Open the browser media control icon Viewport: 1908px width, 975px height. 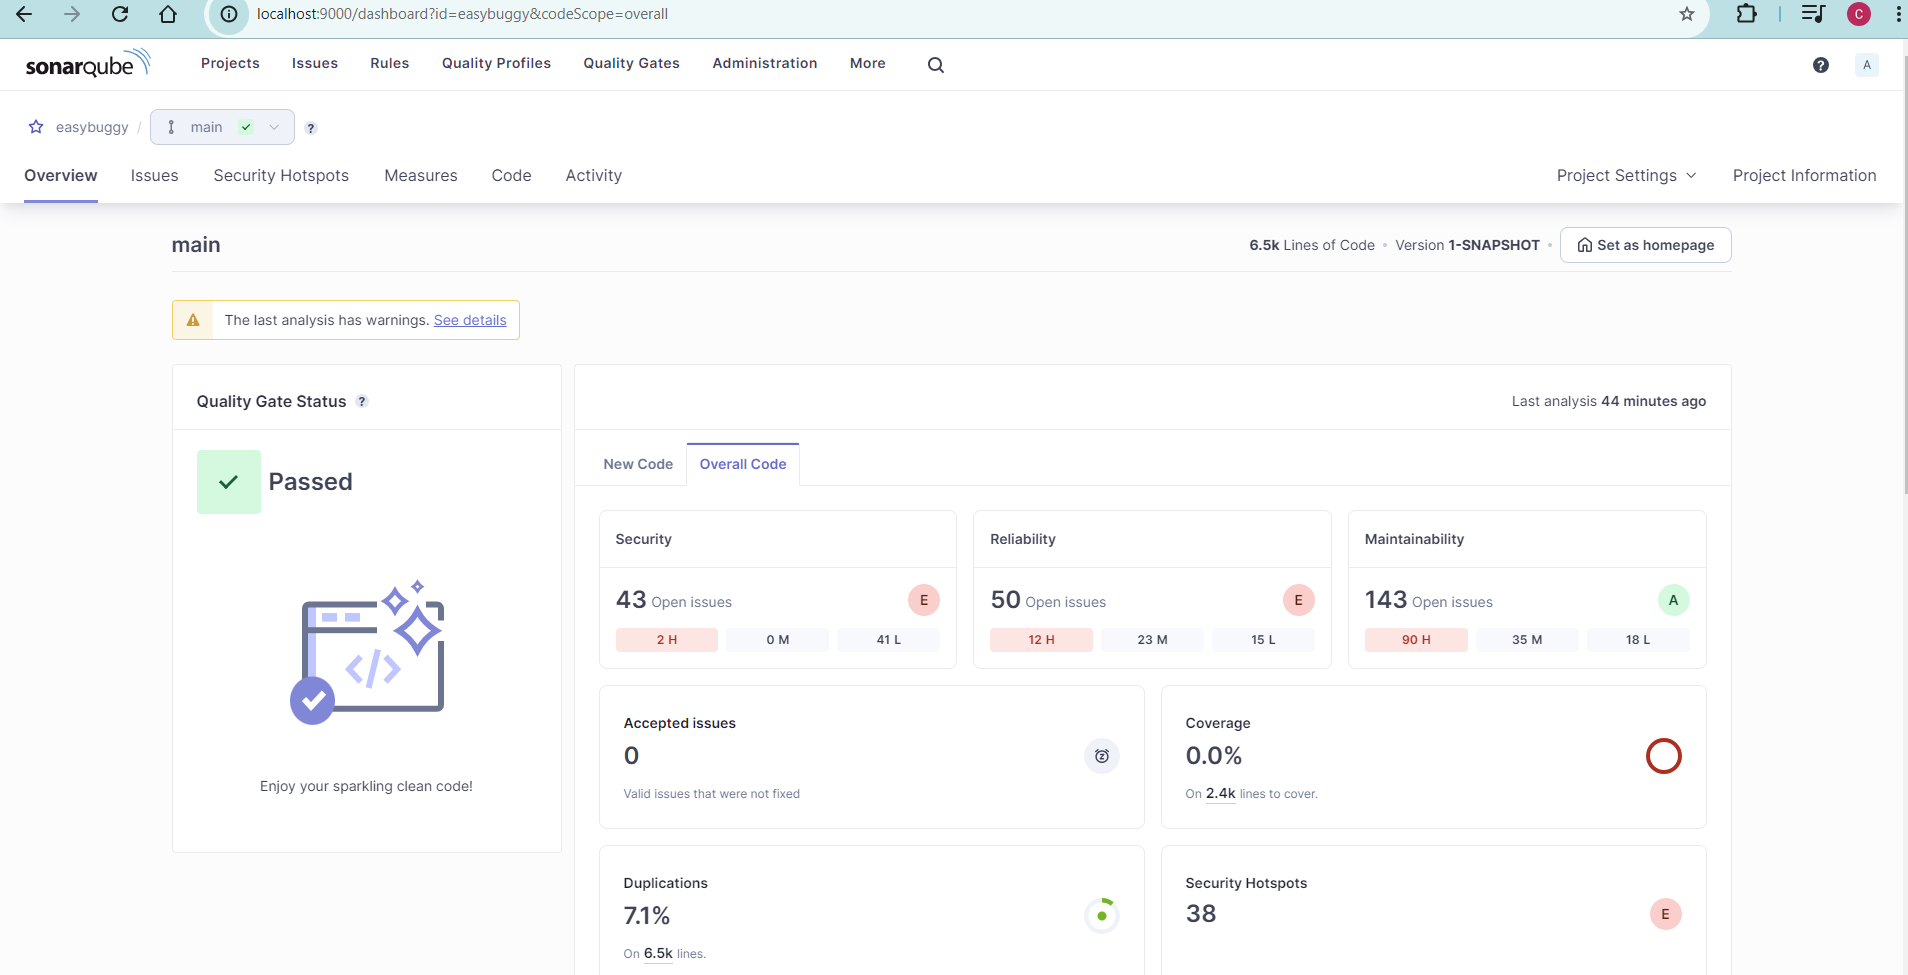tap(1812, 14)
